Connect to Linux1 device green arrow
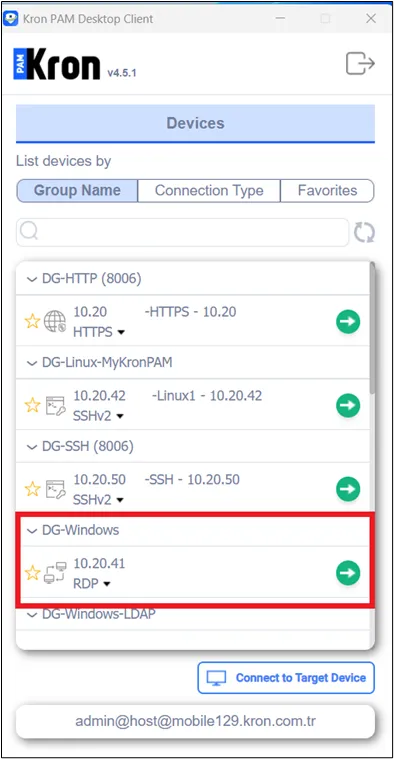The image size is (394, 759). click(348, 406)
